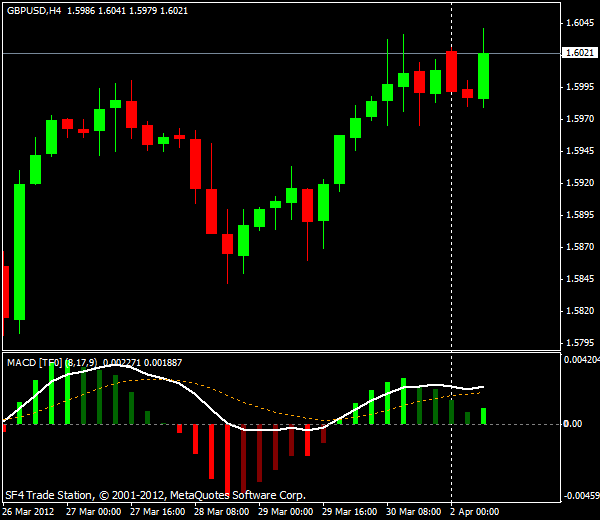Select the MACD indicator label
600x520 pixels.
point(34,362)
